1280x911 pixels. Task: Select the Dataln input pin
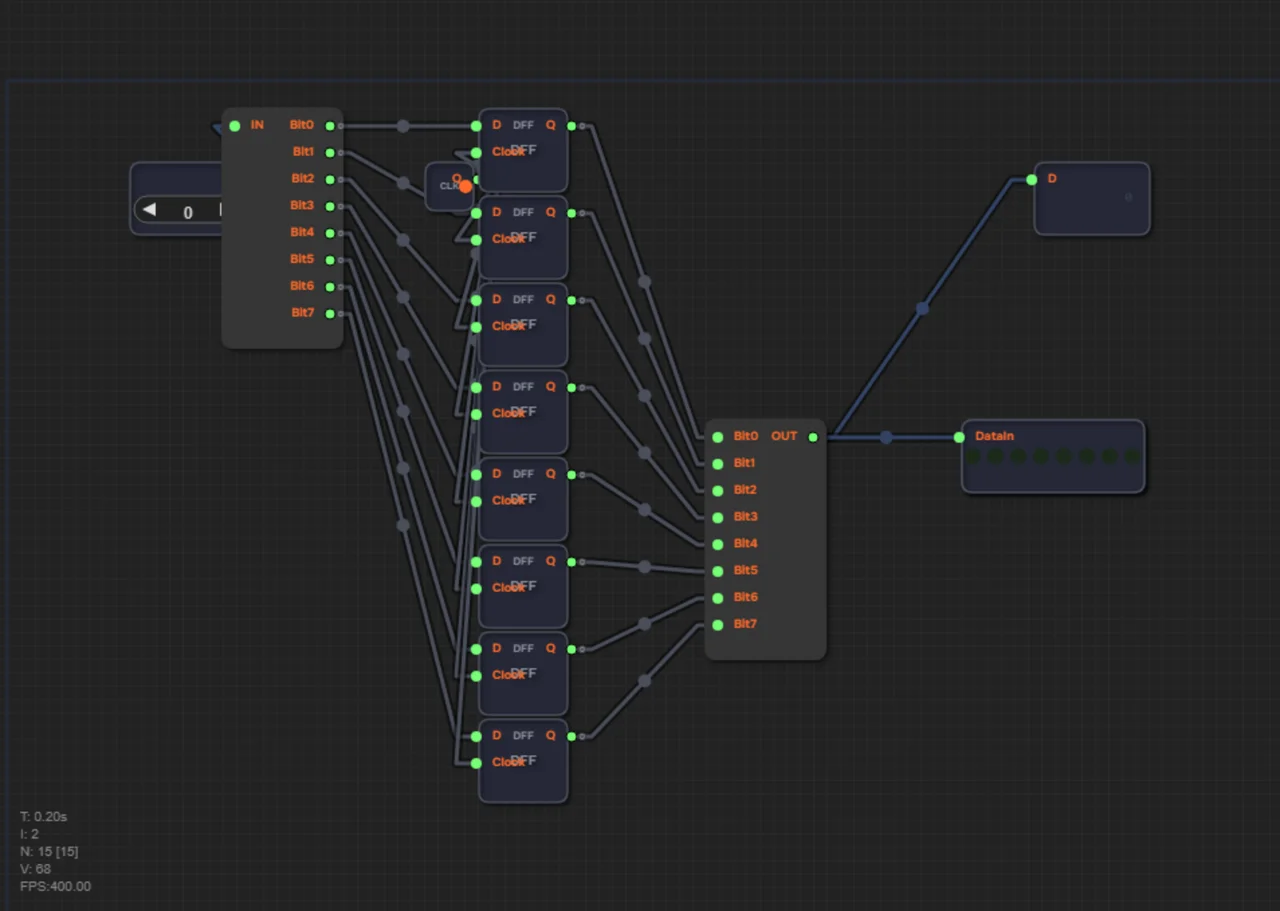(960, 437)
